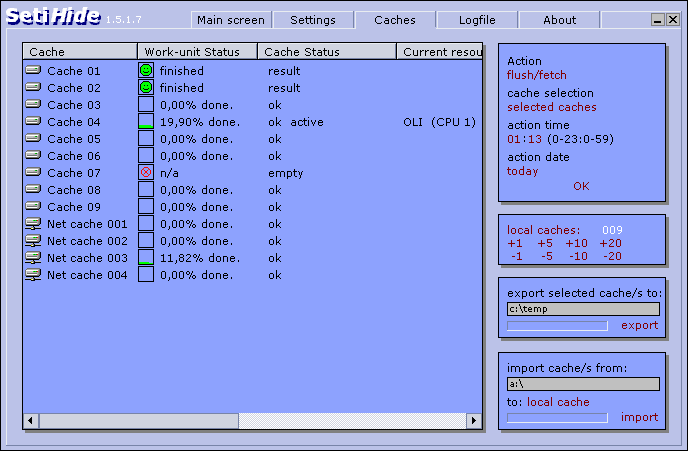
Task: Click the network icon for Net cache 001
Action: (33, 224)
